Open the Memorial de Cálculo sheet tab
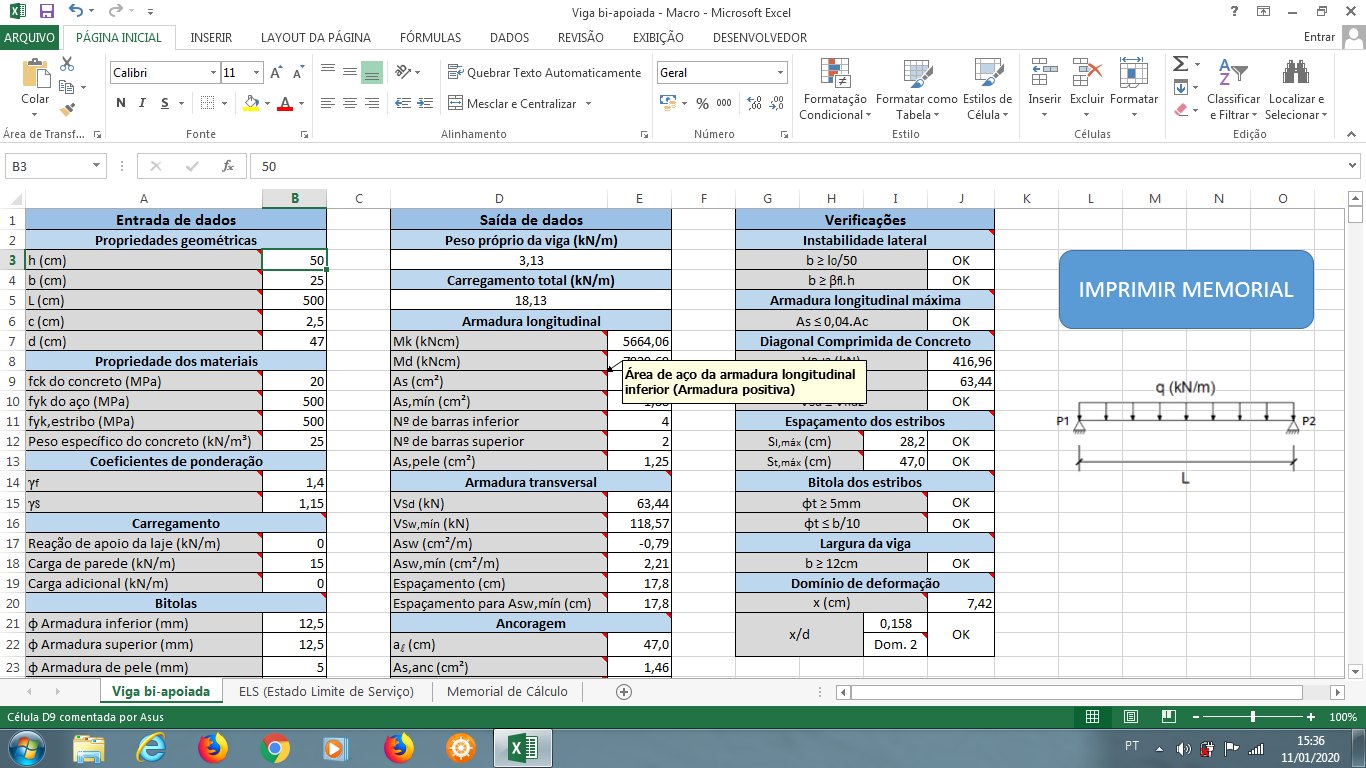 507,691
